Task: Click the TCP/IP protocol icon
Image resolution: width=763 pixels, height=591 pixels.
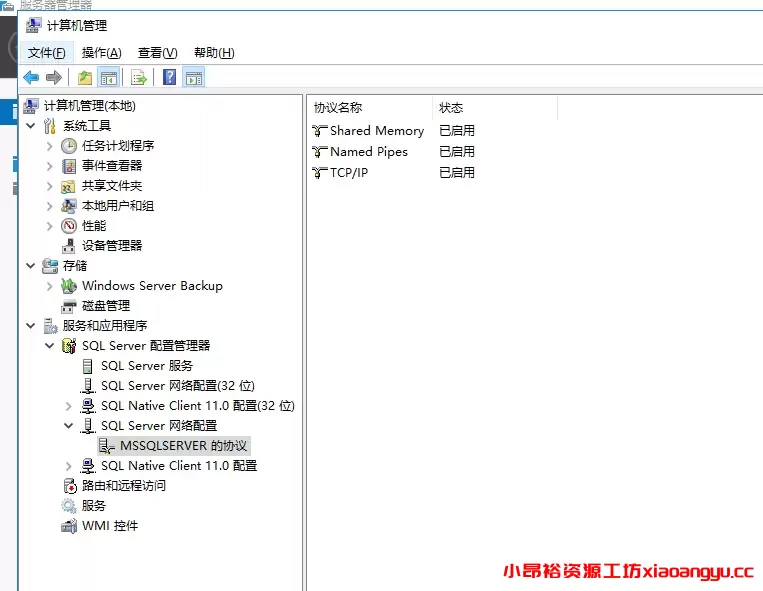Action: (x=319, y=173)
